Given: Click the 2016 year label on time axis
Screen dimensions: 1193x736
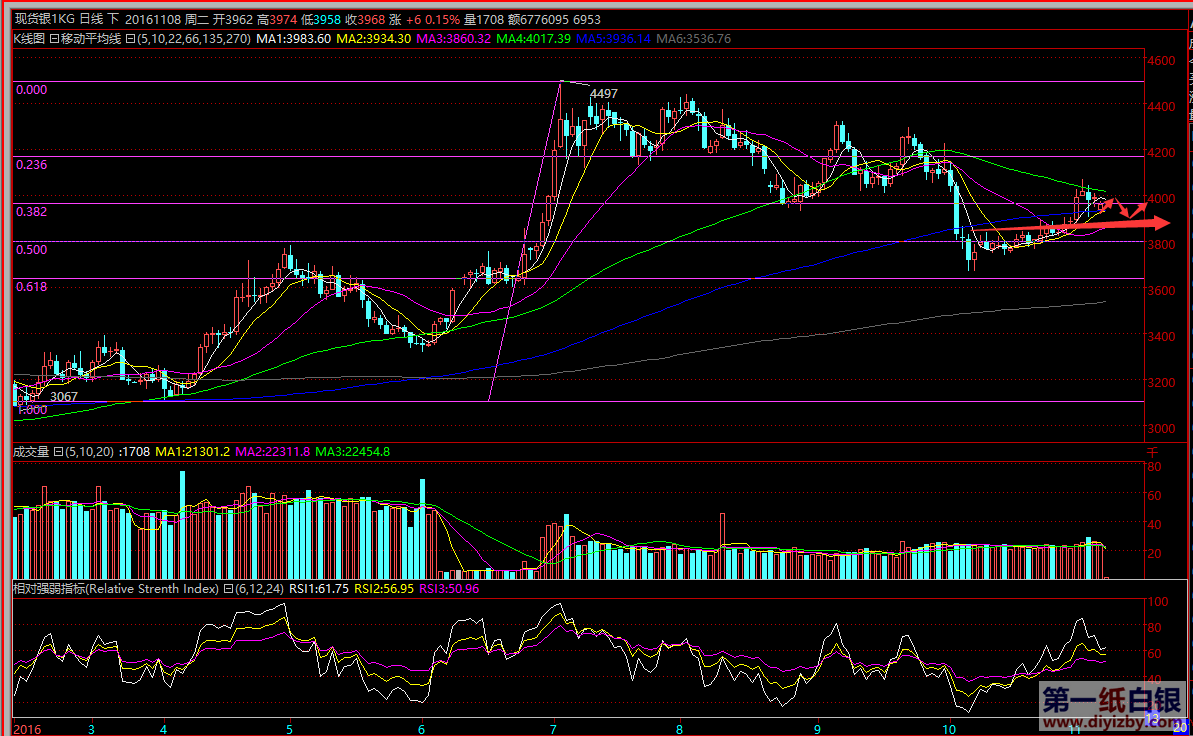Looking at the screenshot, I should pos(26,727).
